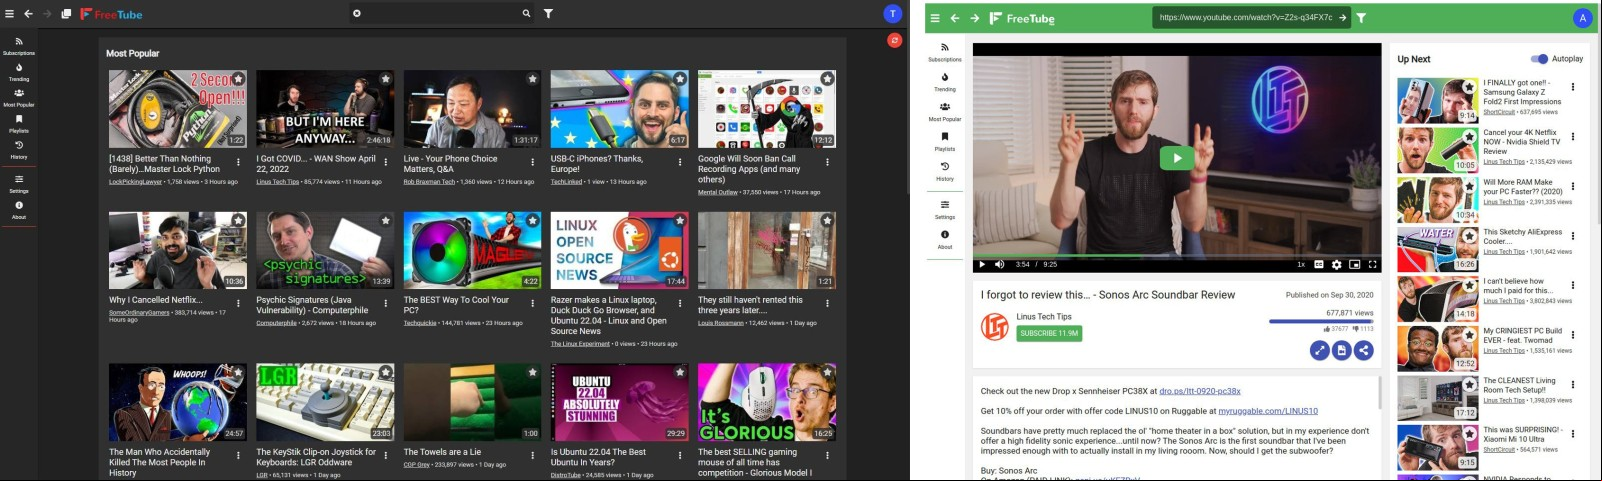Open Trending in dark window sidebar
1602x481 pixels.
tap(19, 72)
